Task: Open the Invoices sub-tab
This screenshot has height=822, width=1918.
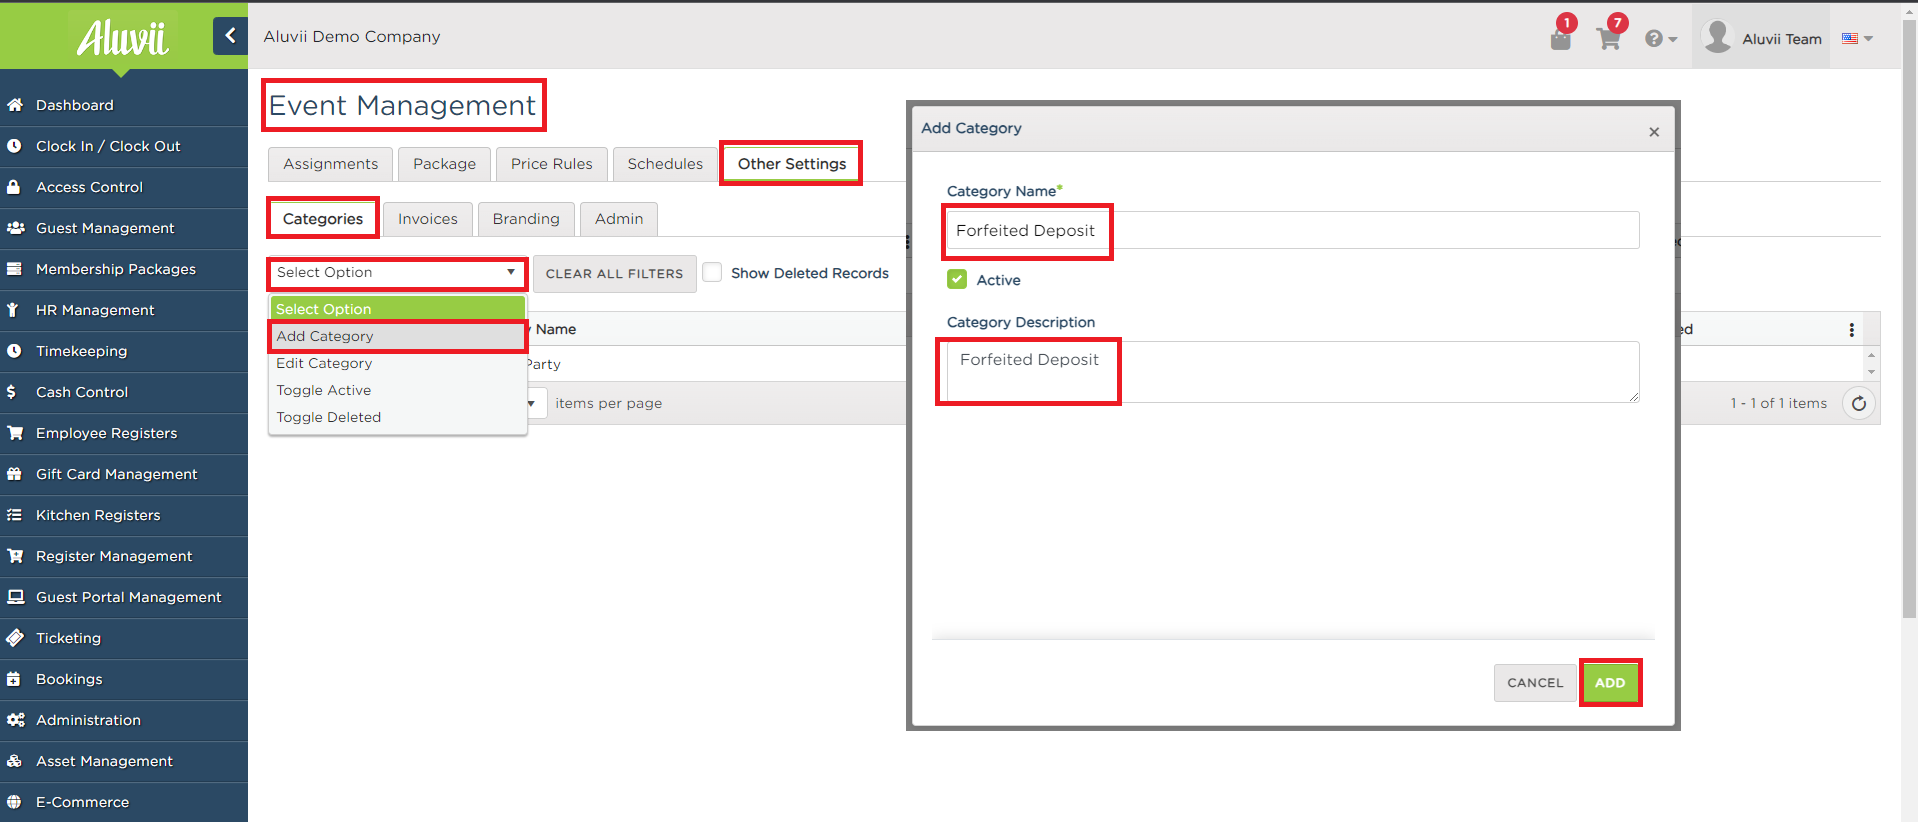Action: [x=428, y=219]
